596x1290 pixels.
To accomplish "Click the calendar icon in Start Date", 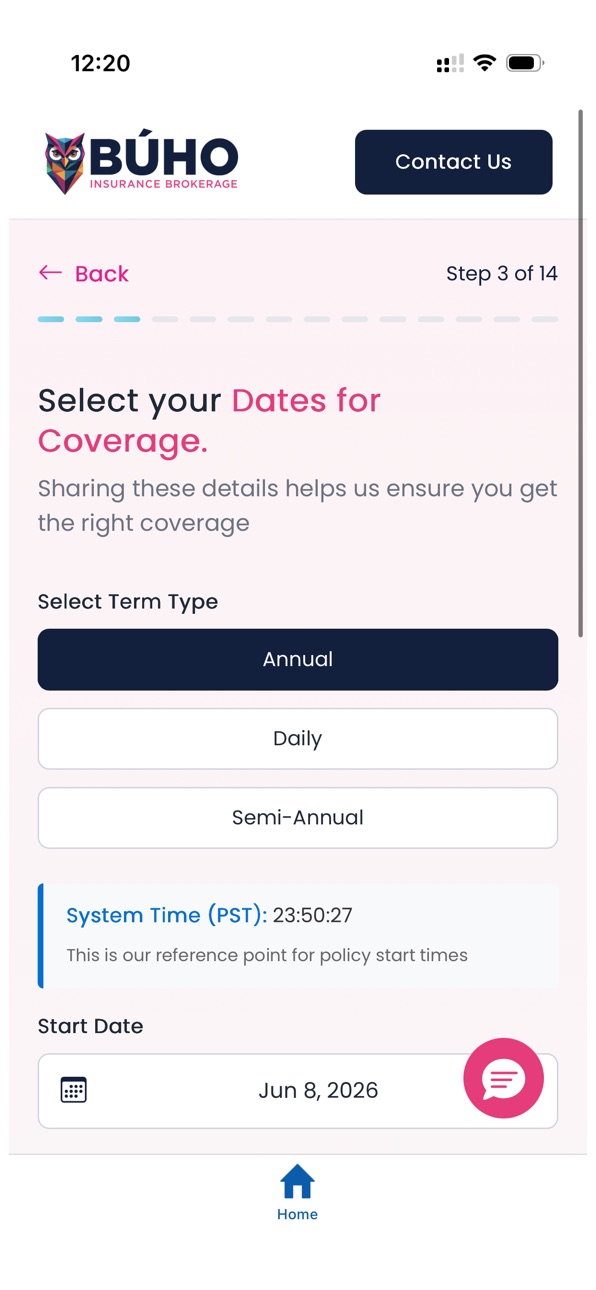I will tap(74, 1090).
